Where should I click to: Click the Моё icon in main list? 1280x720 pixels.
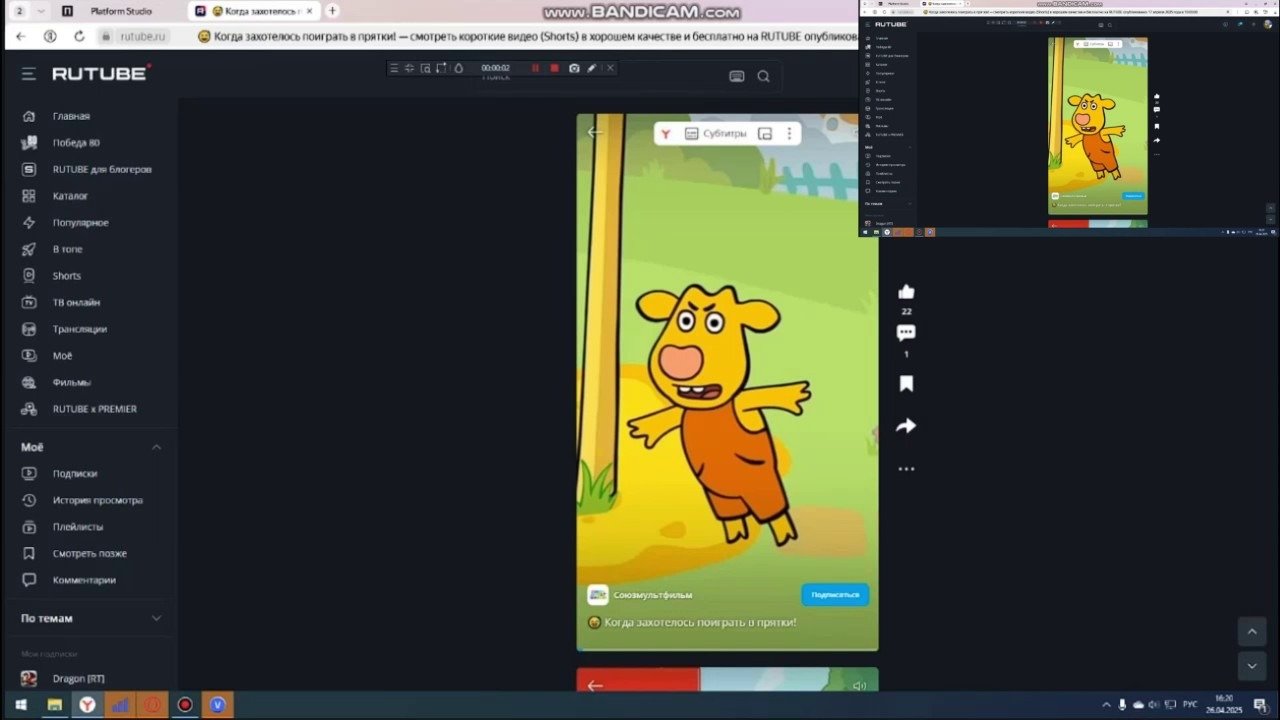29,356
